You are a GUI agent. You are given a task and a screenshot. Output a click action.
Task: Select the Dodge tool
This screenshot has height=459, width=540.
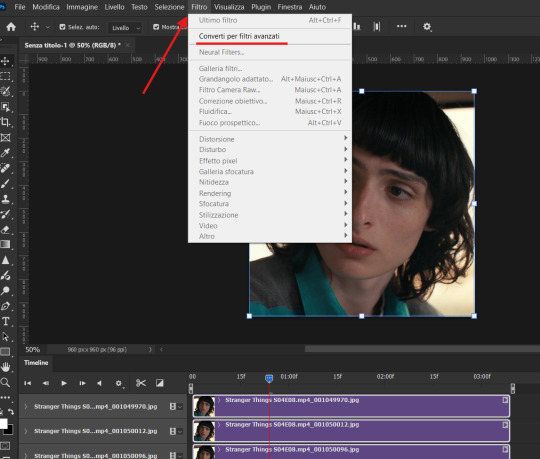click(x=5, y=291)
